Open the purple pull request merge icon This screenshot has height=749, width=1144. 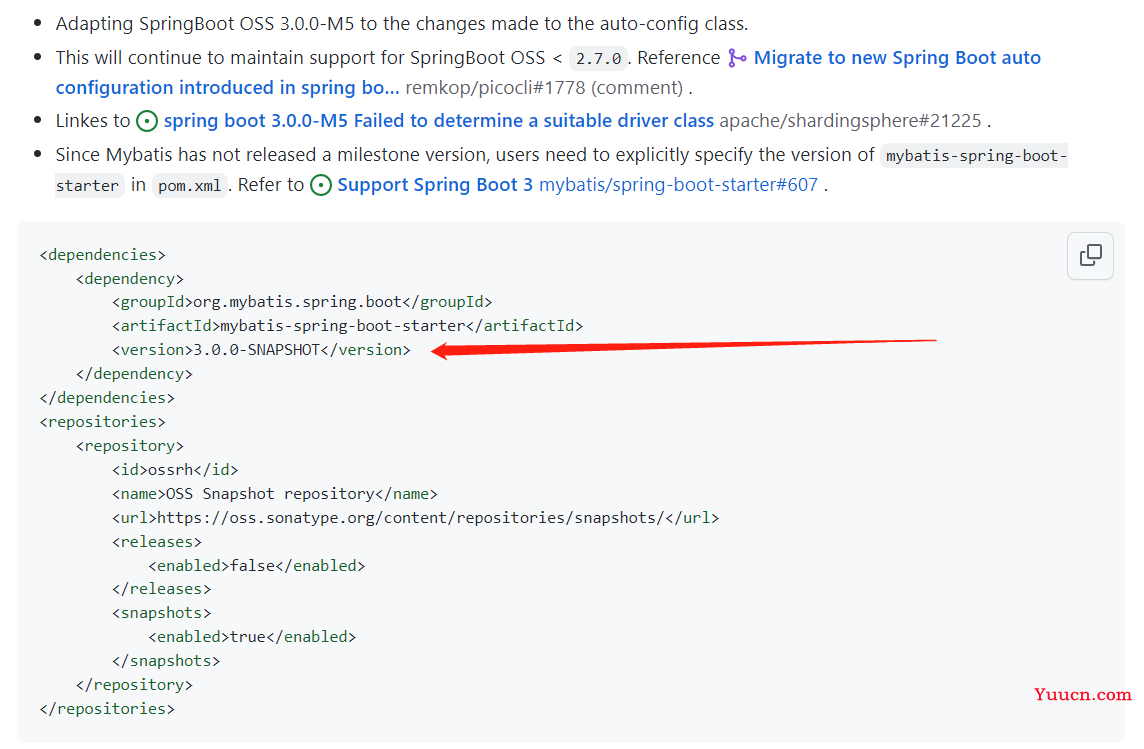[737, 58]
